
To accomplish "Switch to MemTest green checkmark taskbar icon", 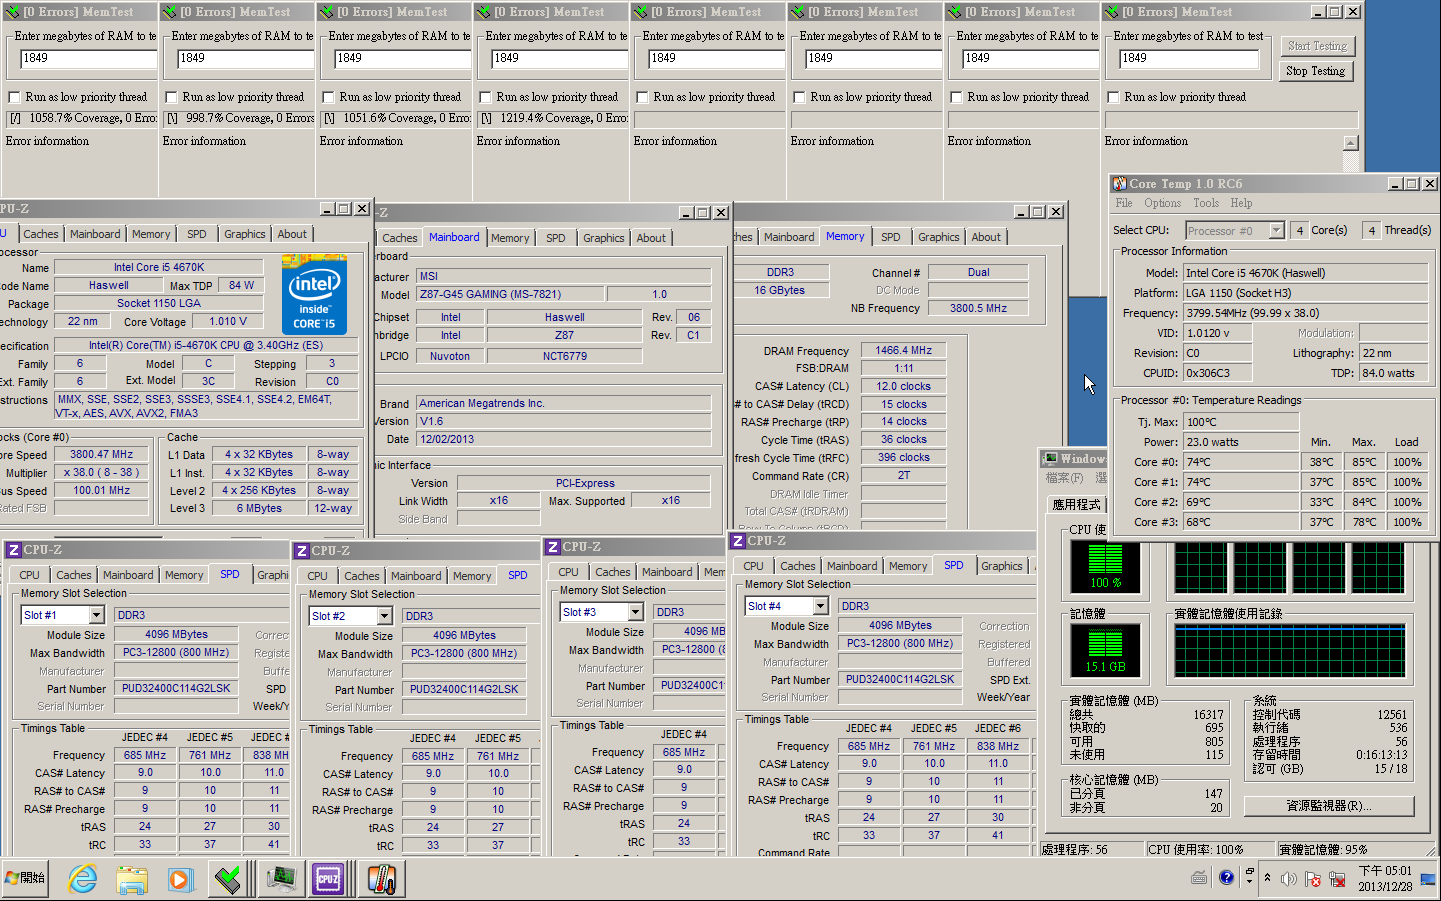I will pyautogui.click(x=229, y=879).
